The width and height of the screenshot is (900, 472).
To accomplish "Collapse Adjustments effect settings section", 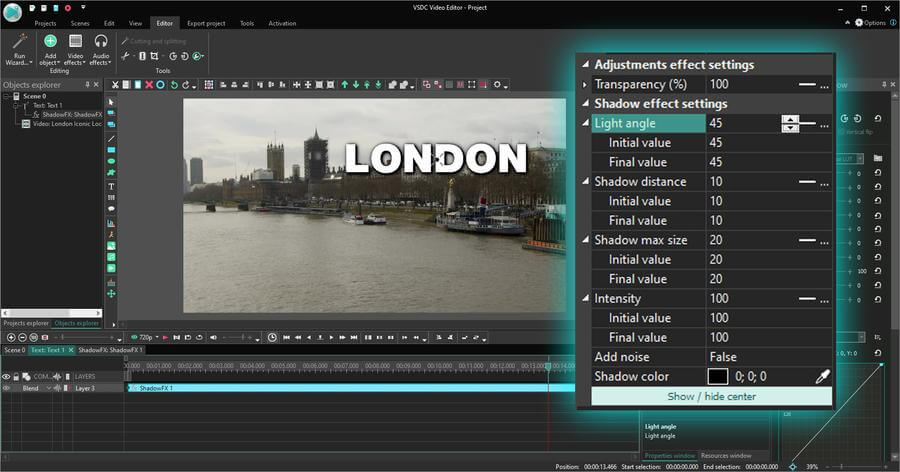I will (585, 64).
